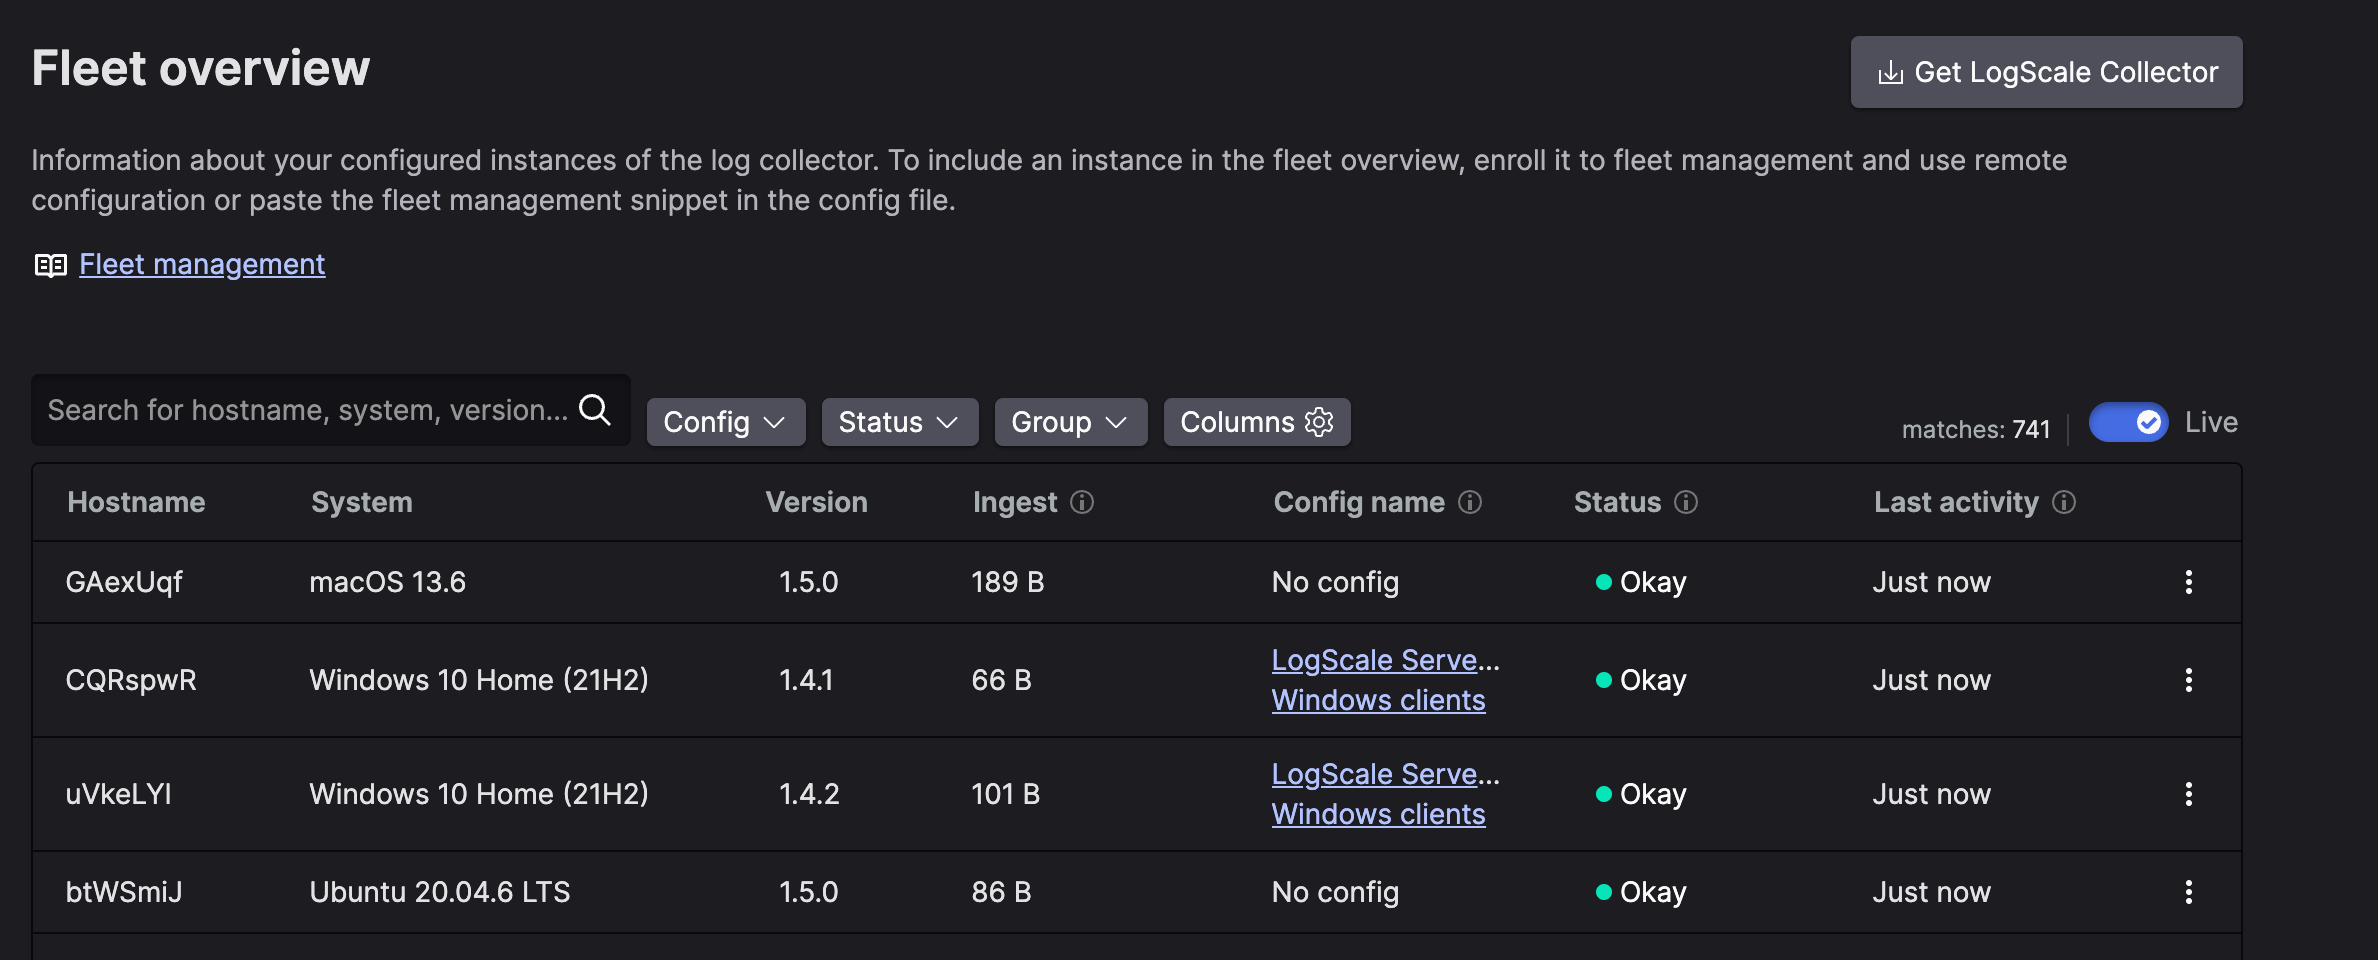This screenshot has height=960, width=2378.
Task: Open the Fleet management documentation link
Action: pos(201,263)
